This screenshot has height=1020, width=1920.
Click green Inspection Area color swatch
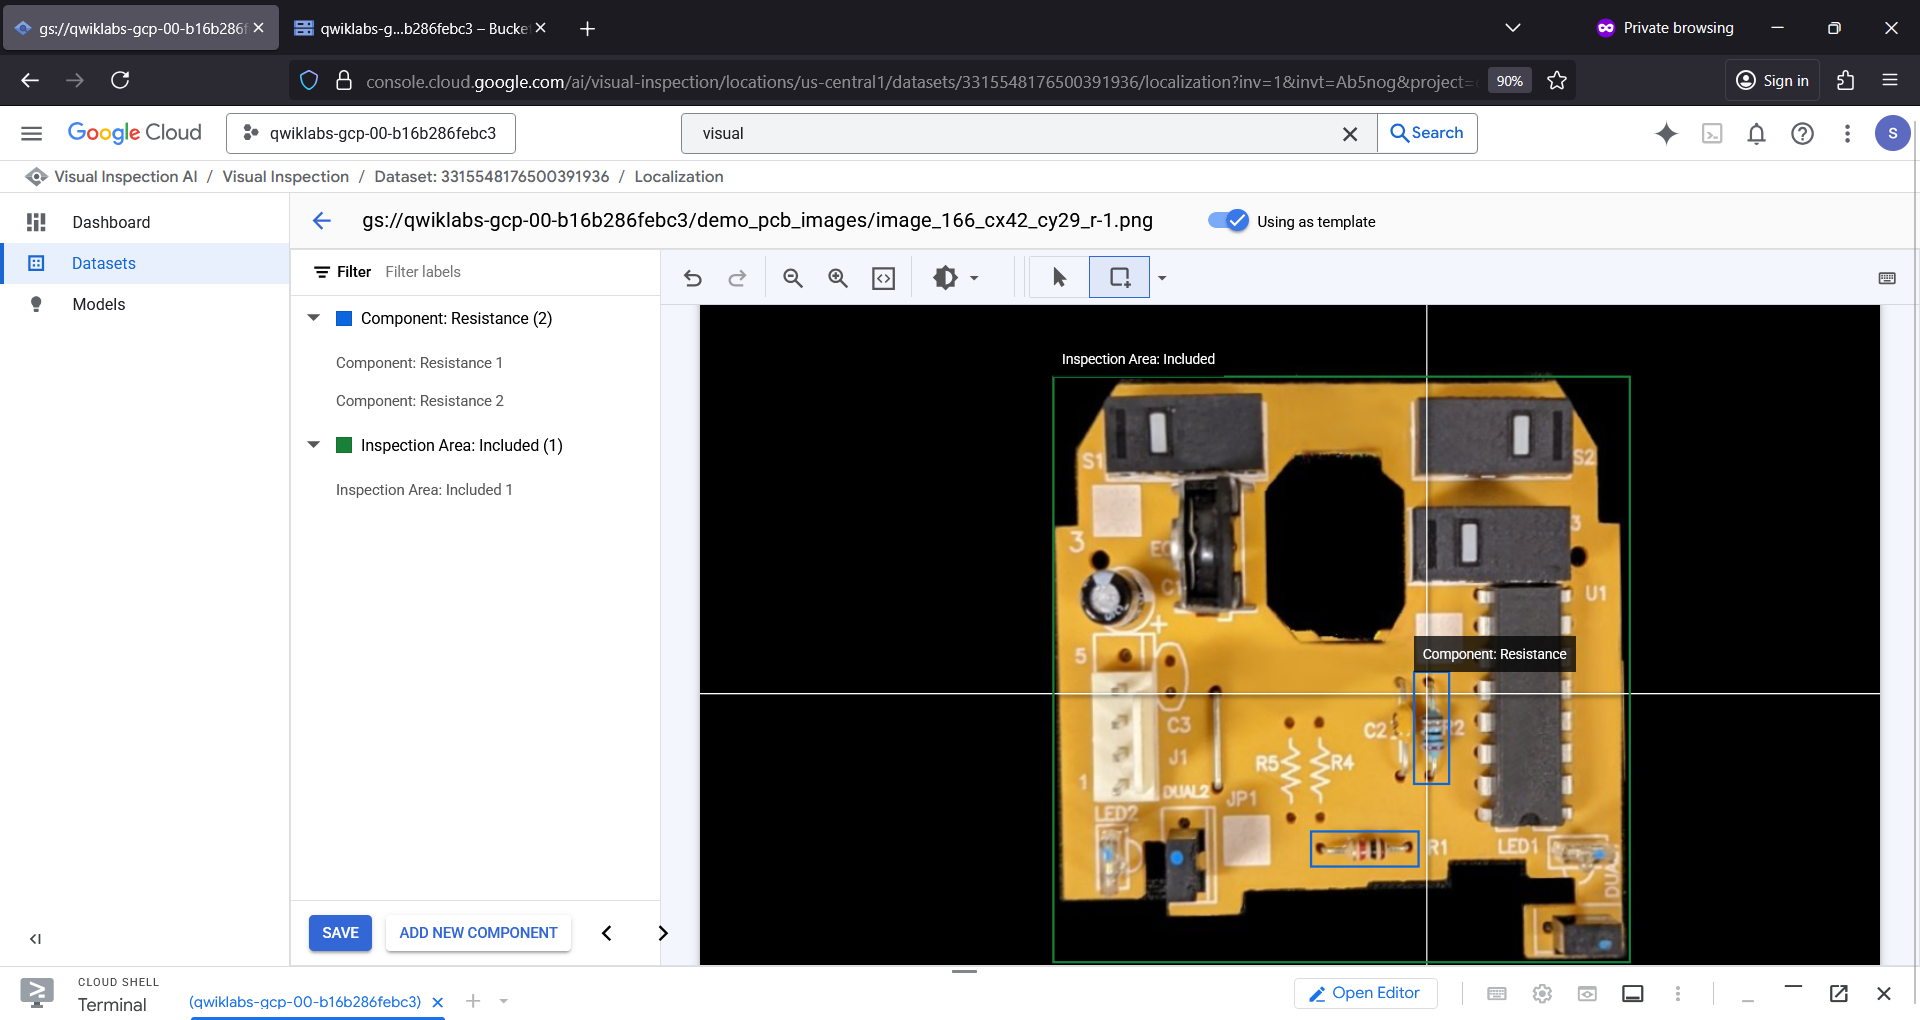click(x=344, y=445)
